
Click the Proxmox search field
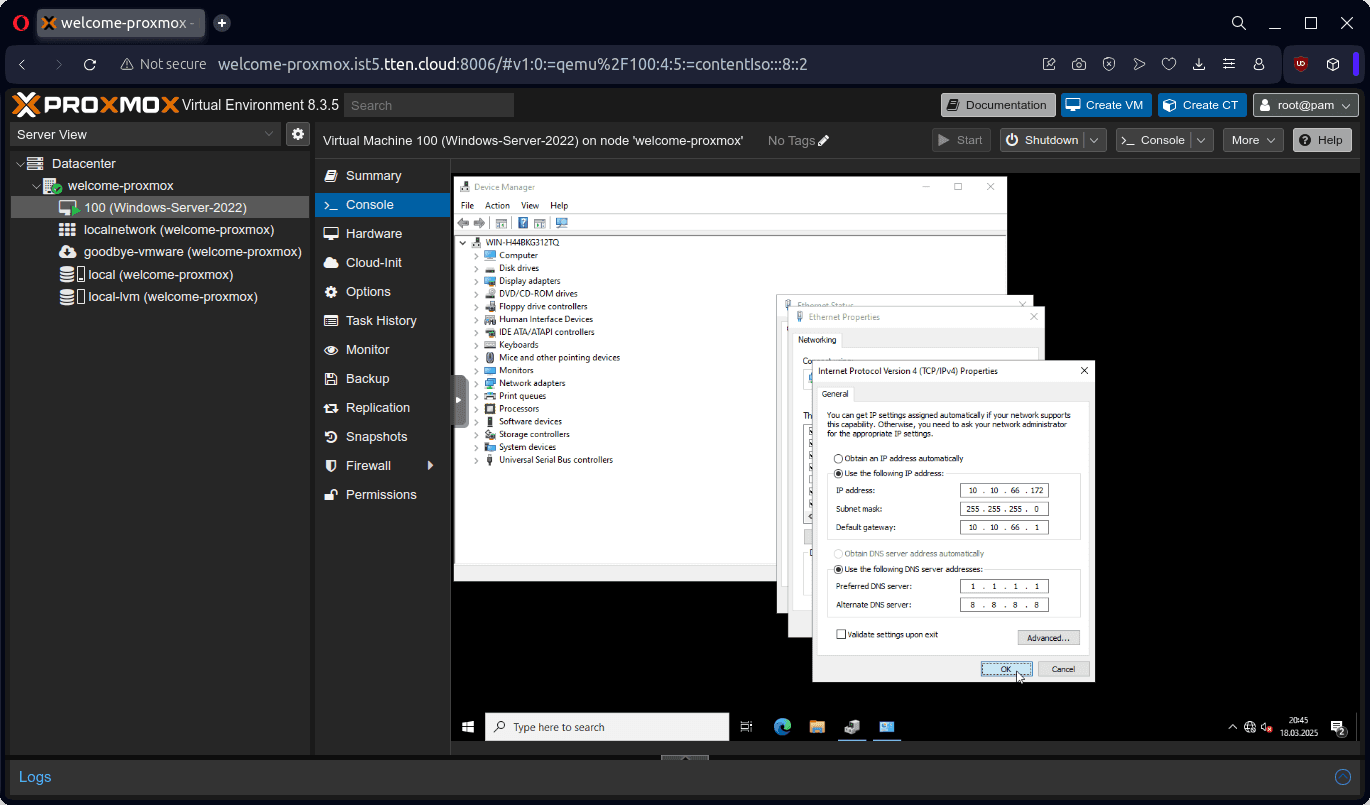[429, 105]
